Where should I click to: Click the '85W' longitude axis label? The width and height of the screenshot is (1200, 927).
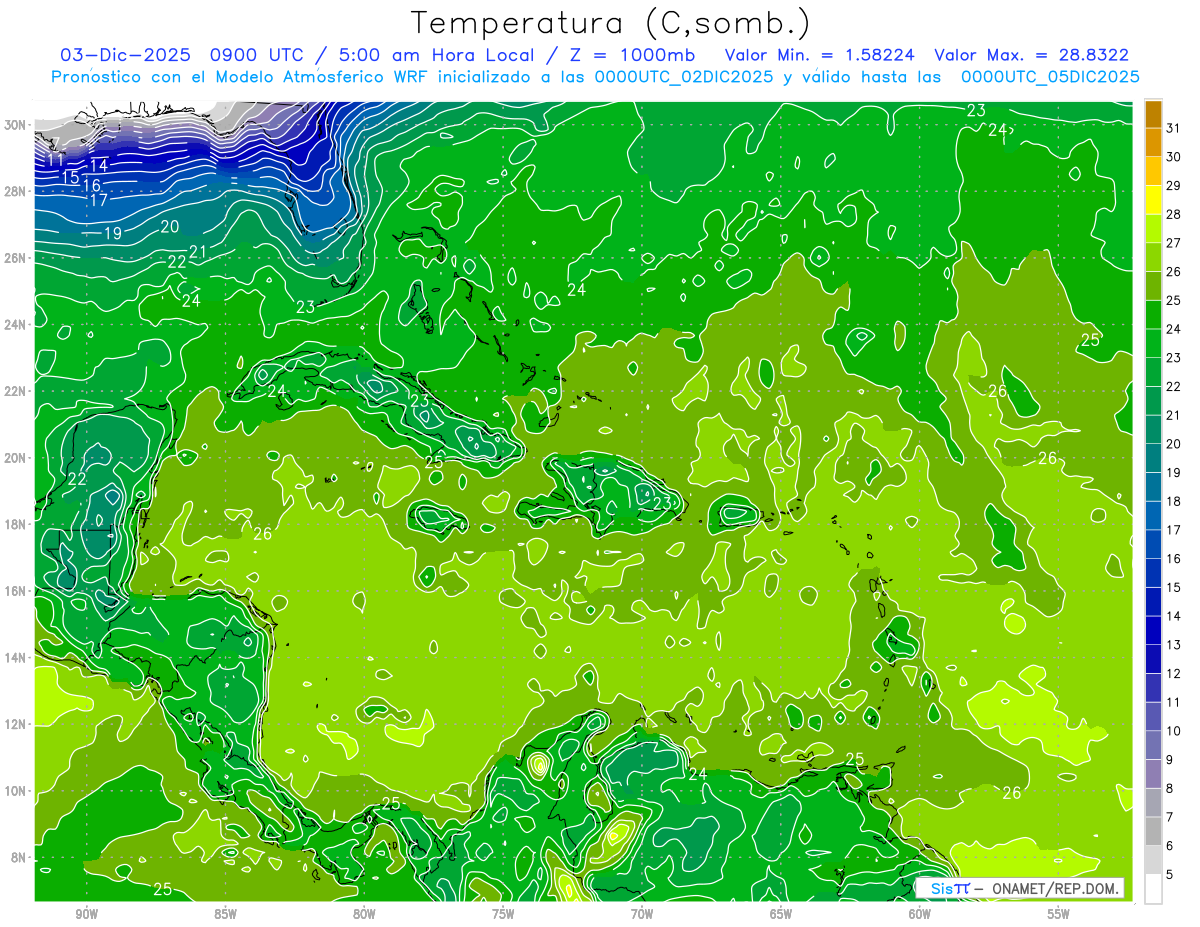225,914
